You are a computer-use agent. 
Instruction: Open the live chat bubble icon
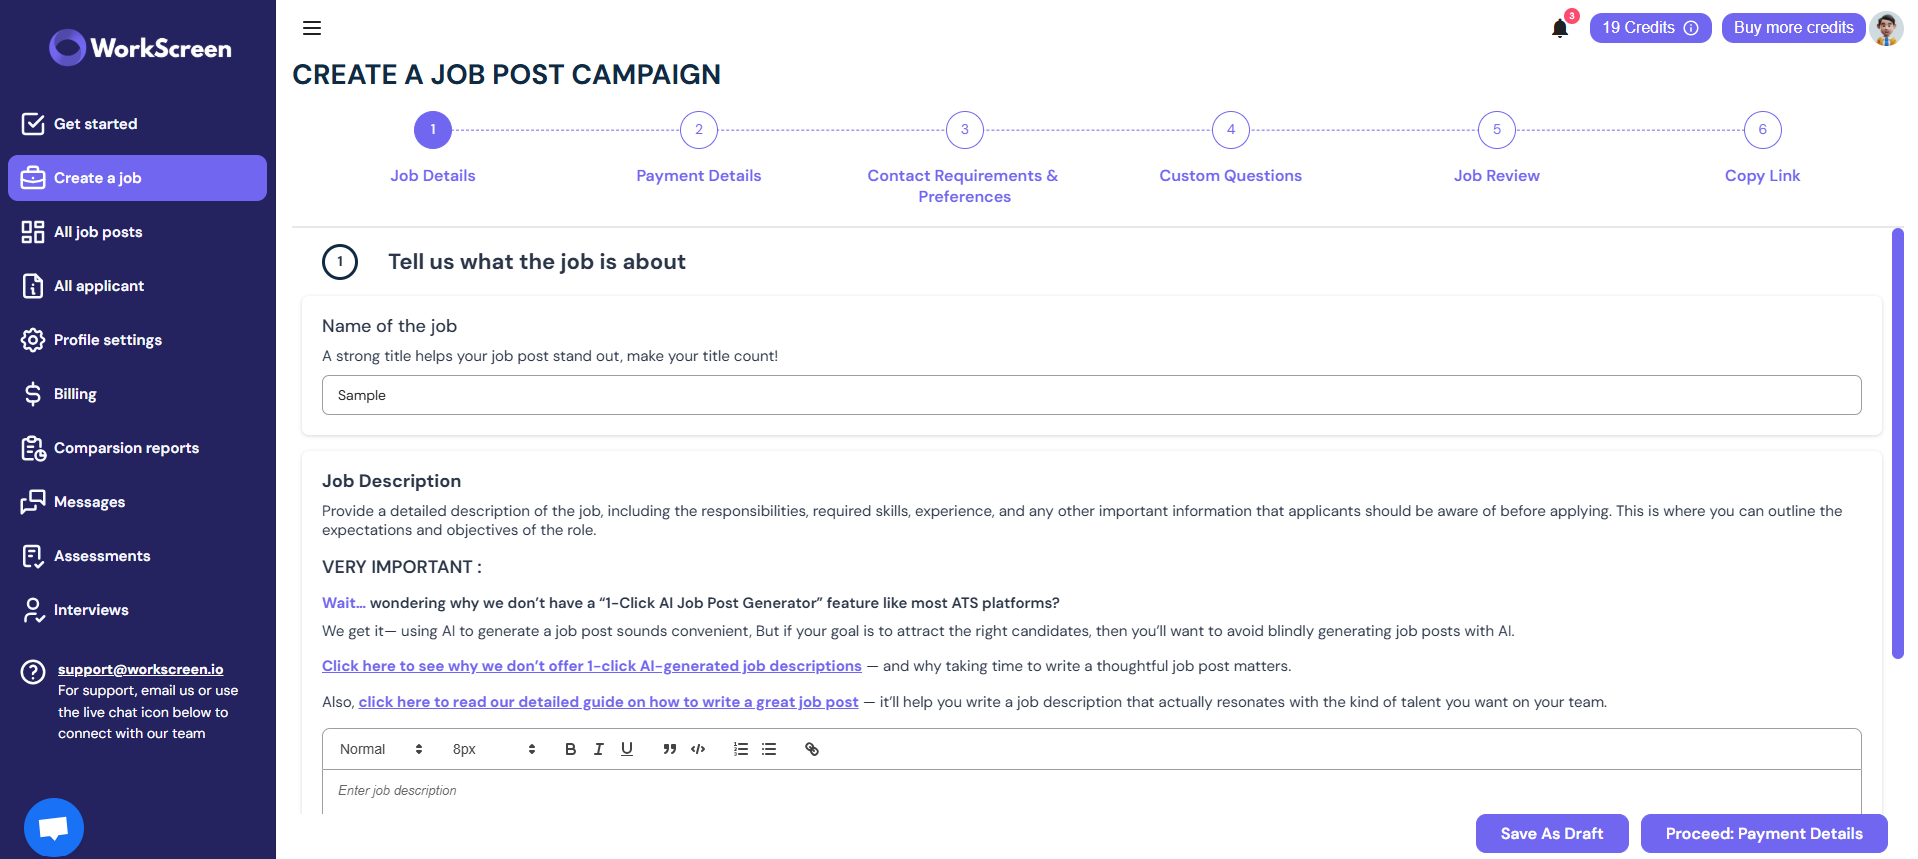click(54, 827)
